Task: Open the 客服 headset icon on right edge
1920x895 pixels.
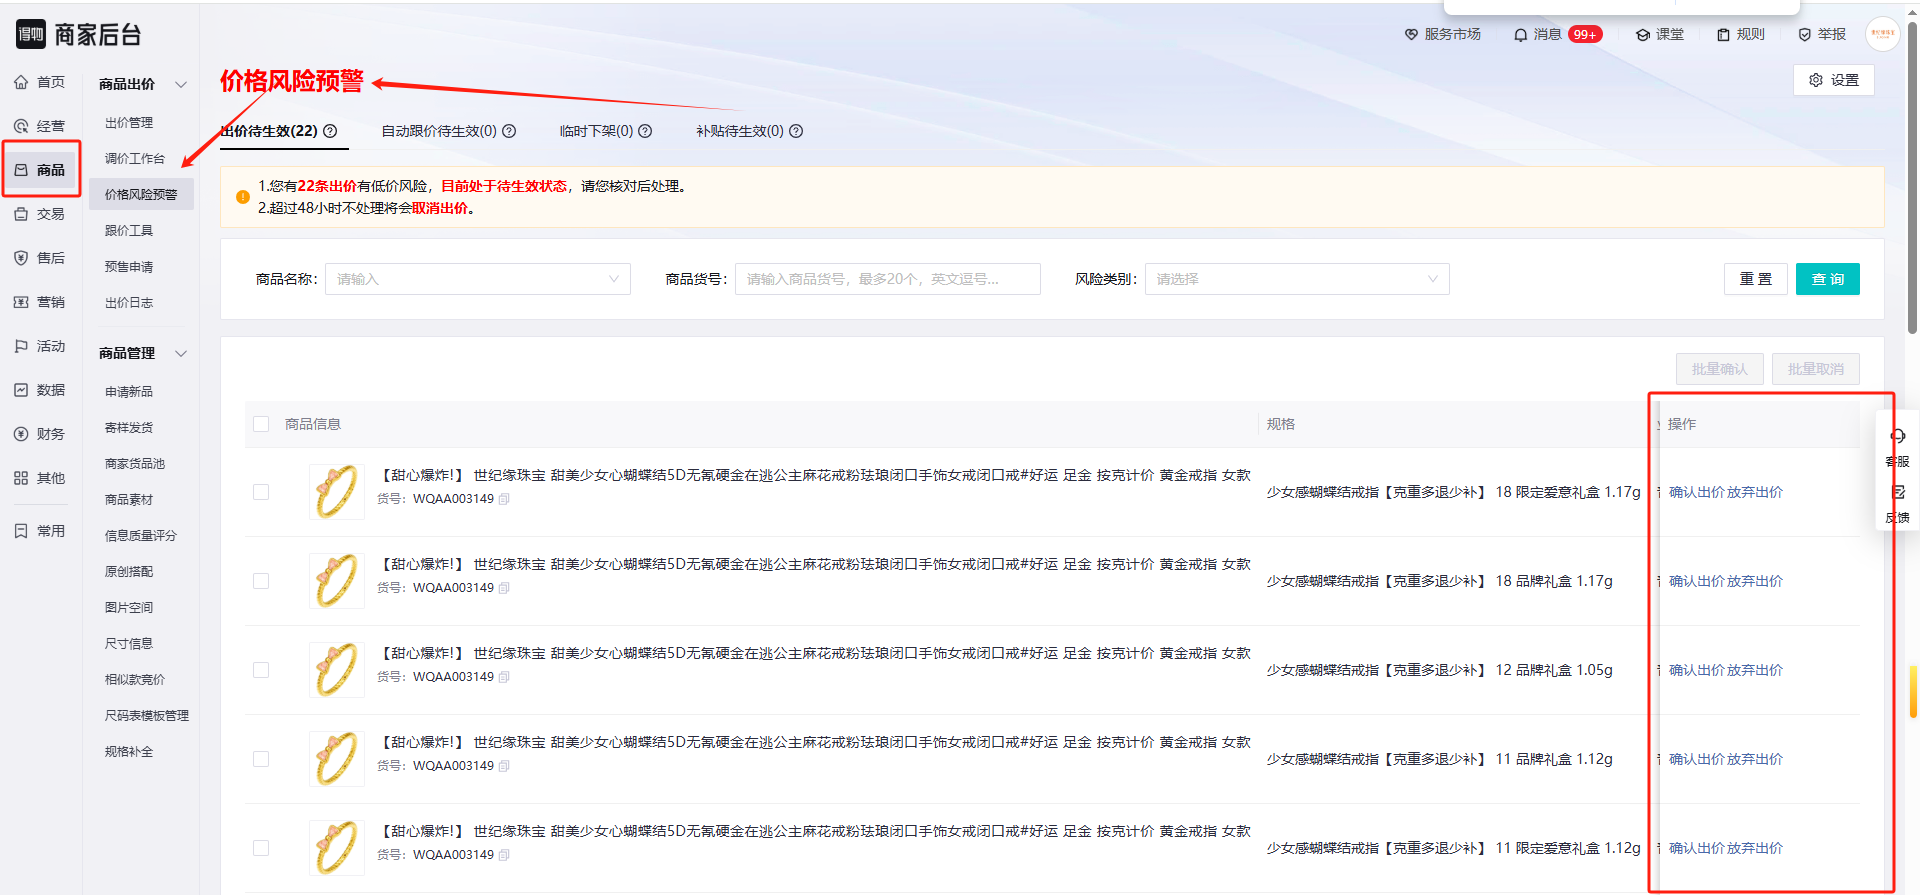Action: click(1897, 437)
